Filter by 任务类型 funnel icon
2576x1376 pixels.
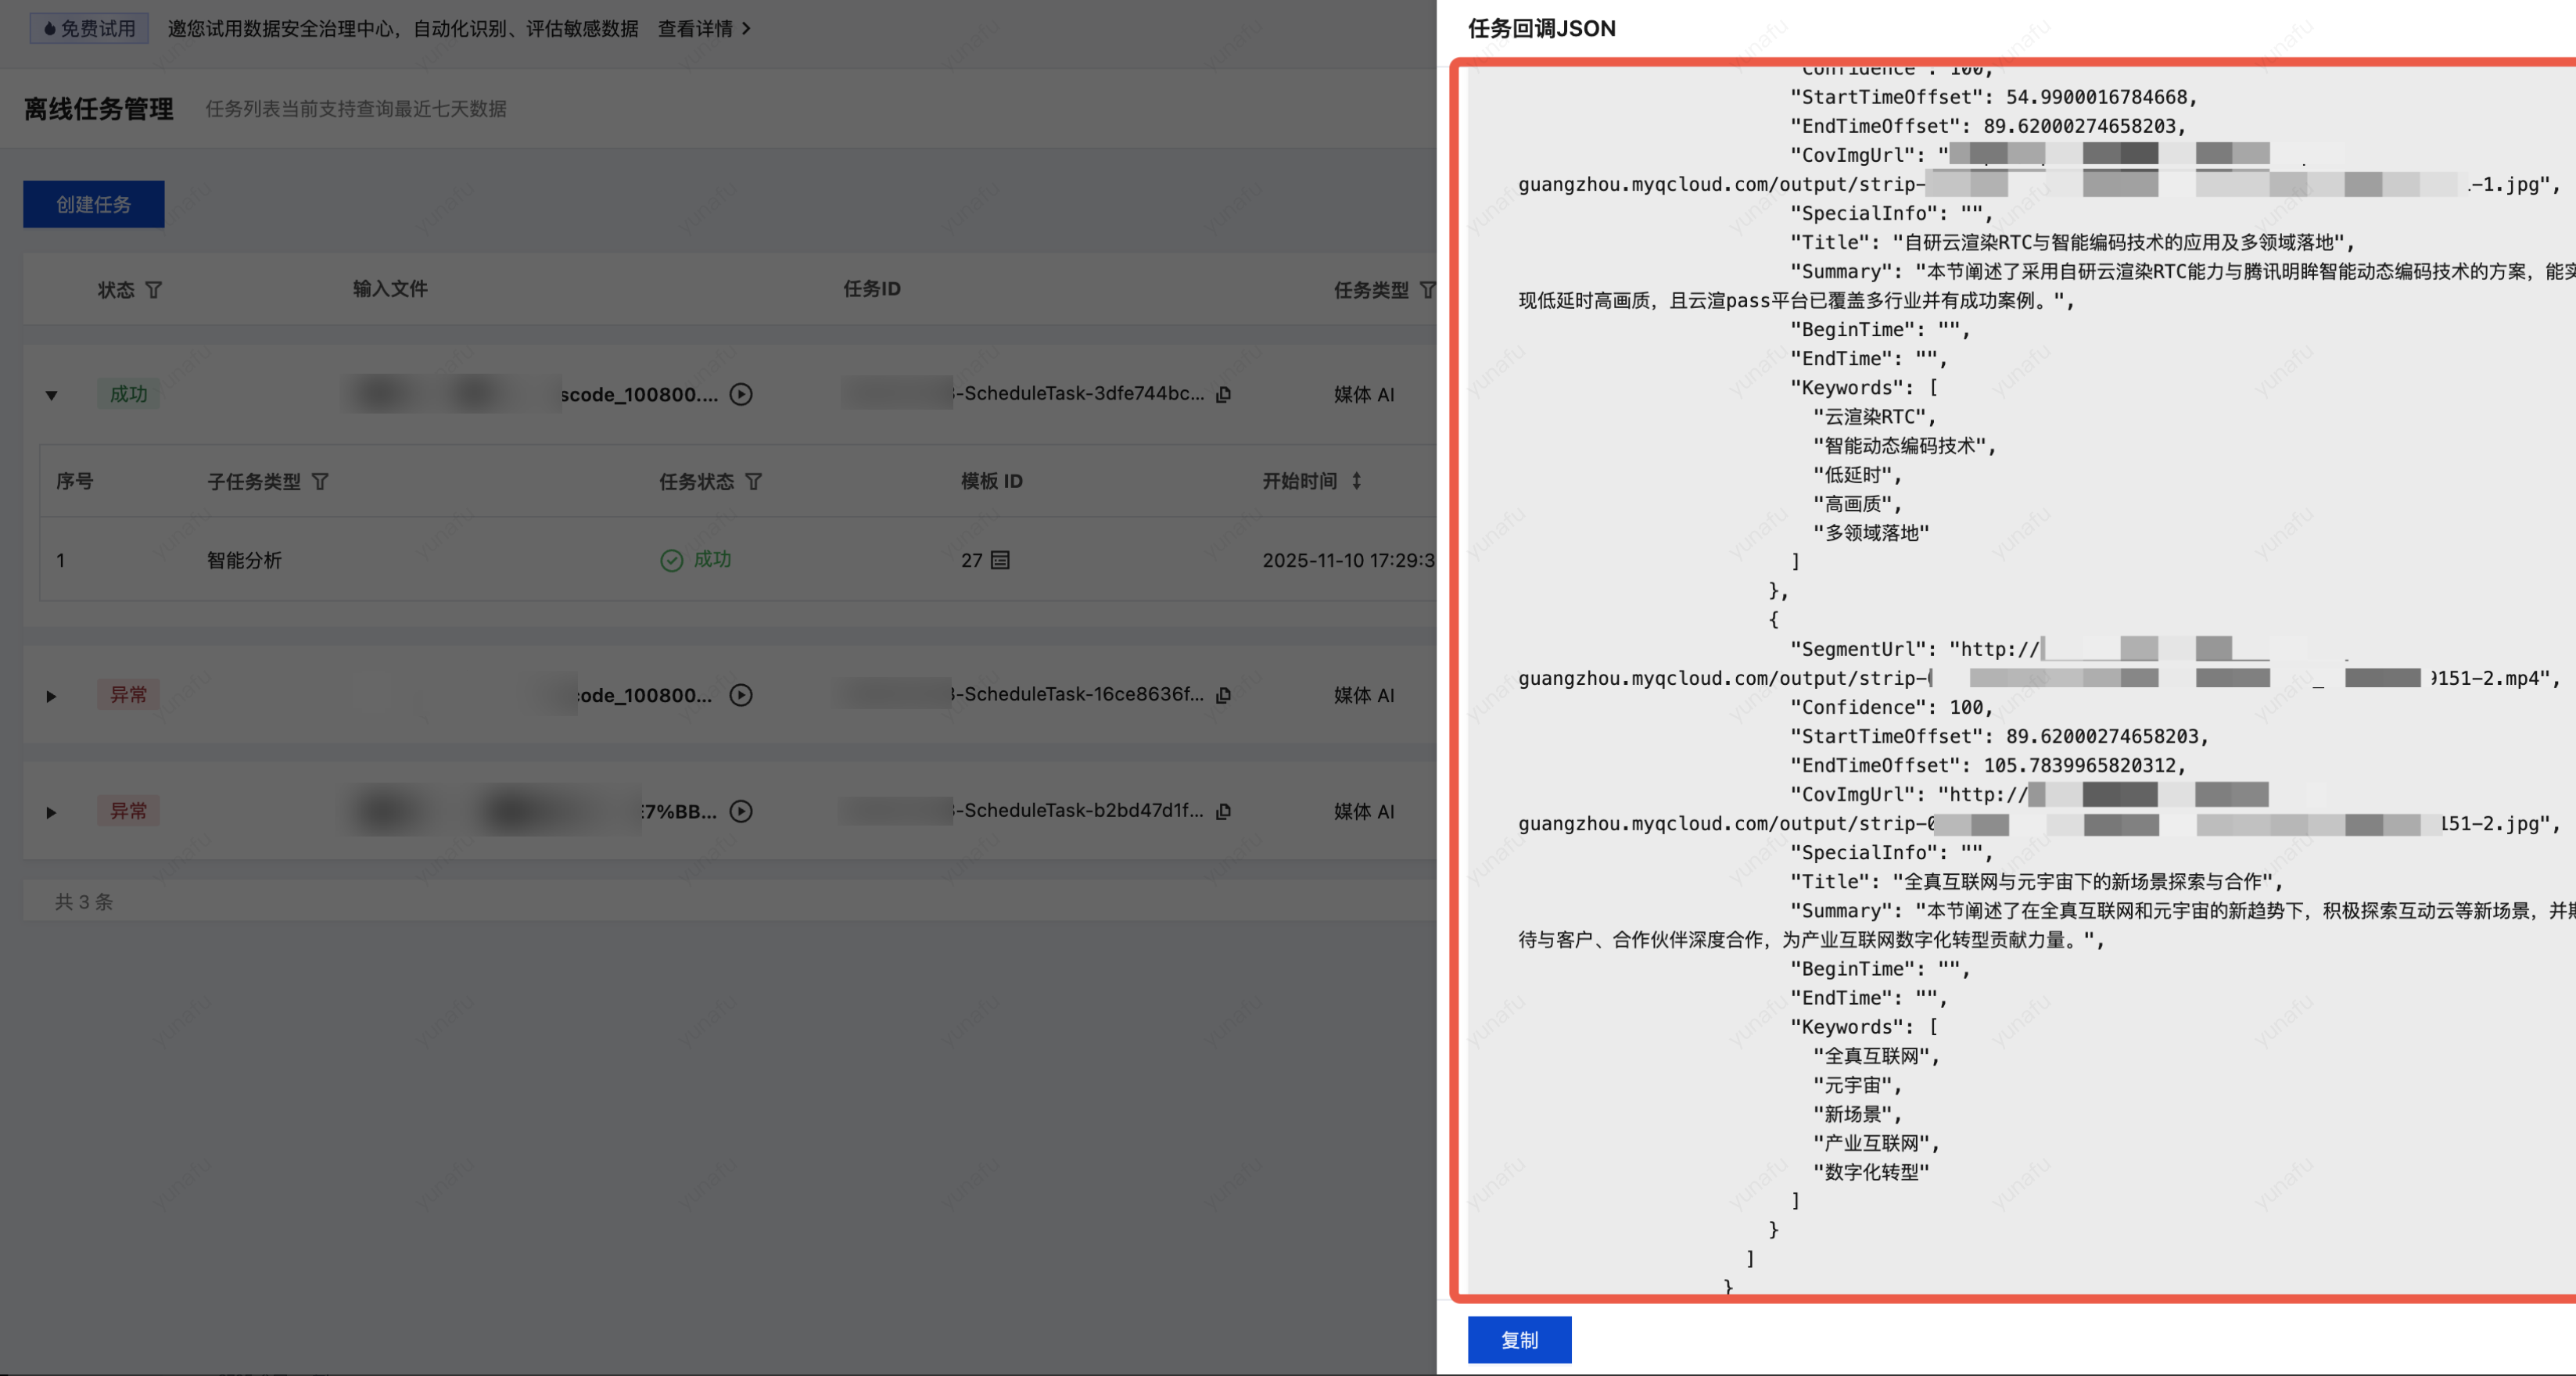coord(1427,290)
